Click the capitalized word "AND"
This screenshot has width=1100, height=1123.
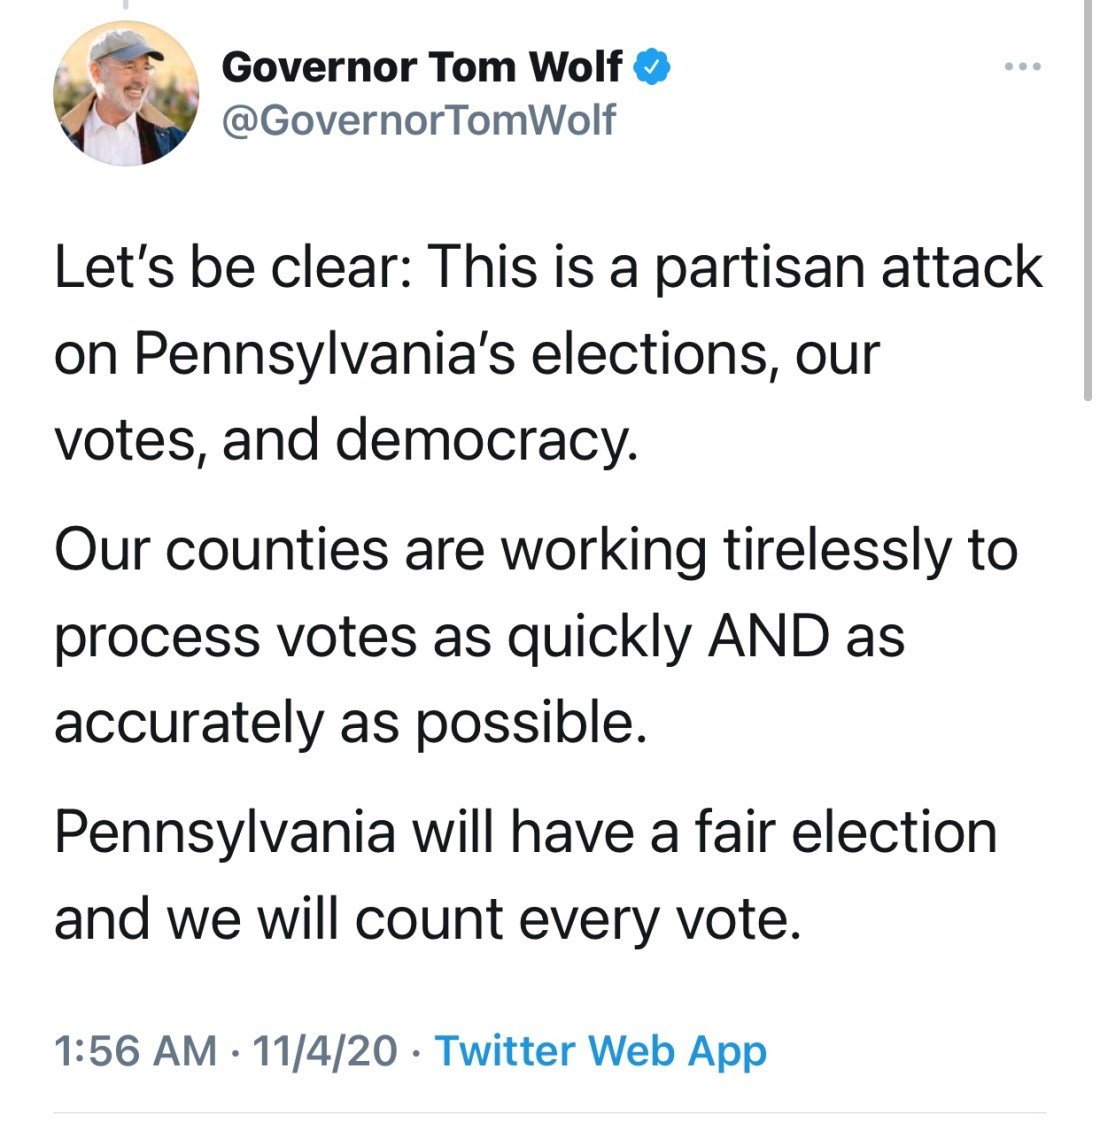click(768, 636)
